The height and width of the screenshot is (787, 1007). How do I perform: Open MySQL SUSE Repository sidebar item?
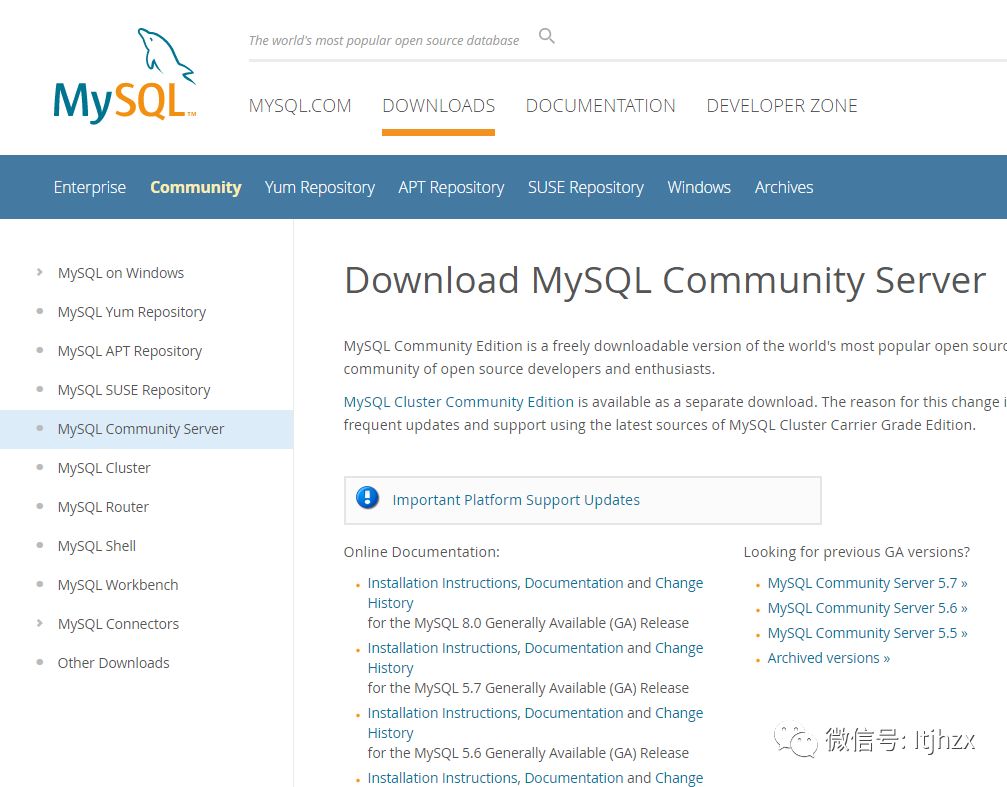134,390
